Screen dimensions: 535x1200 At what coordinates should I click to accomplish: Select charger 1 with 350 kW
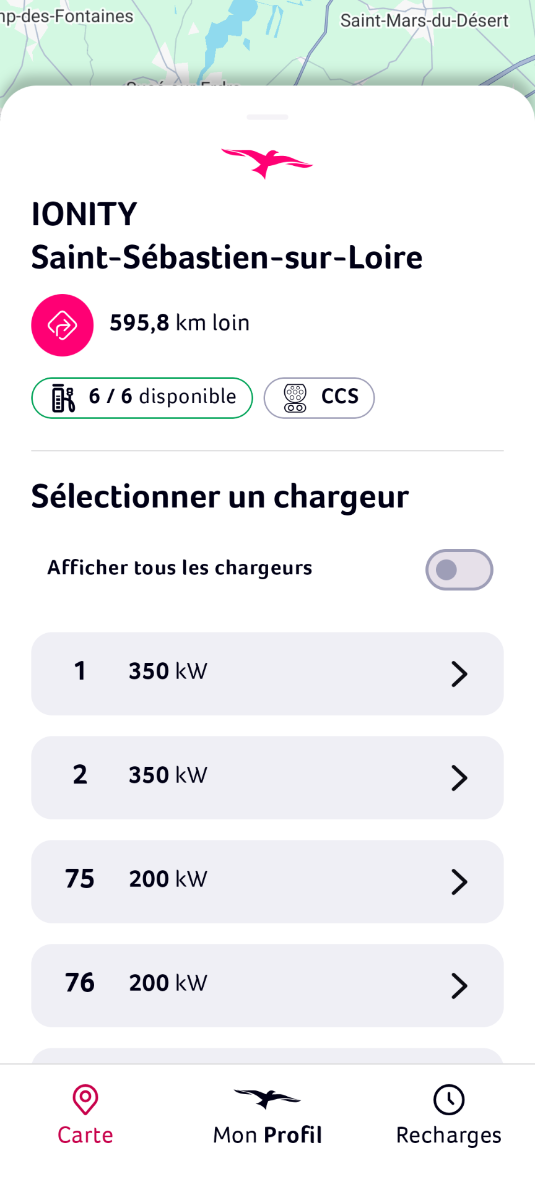[267, 674]
